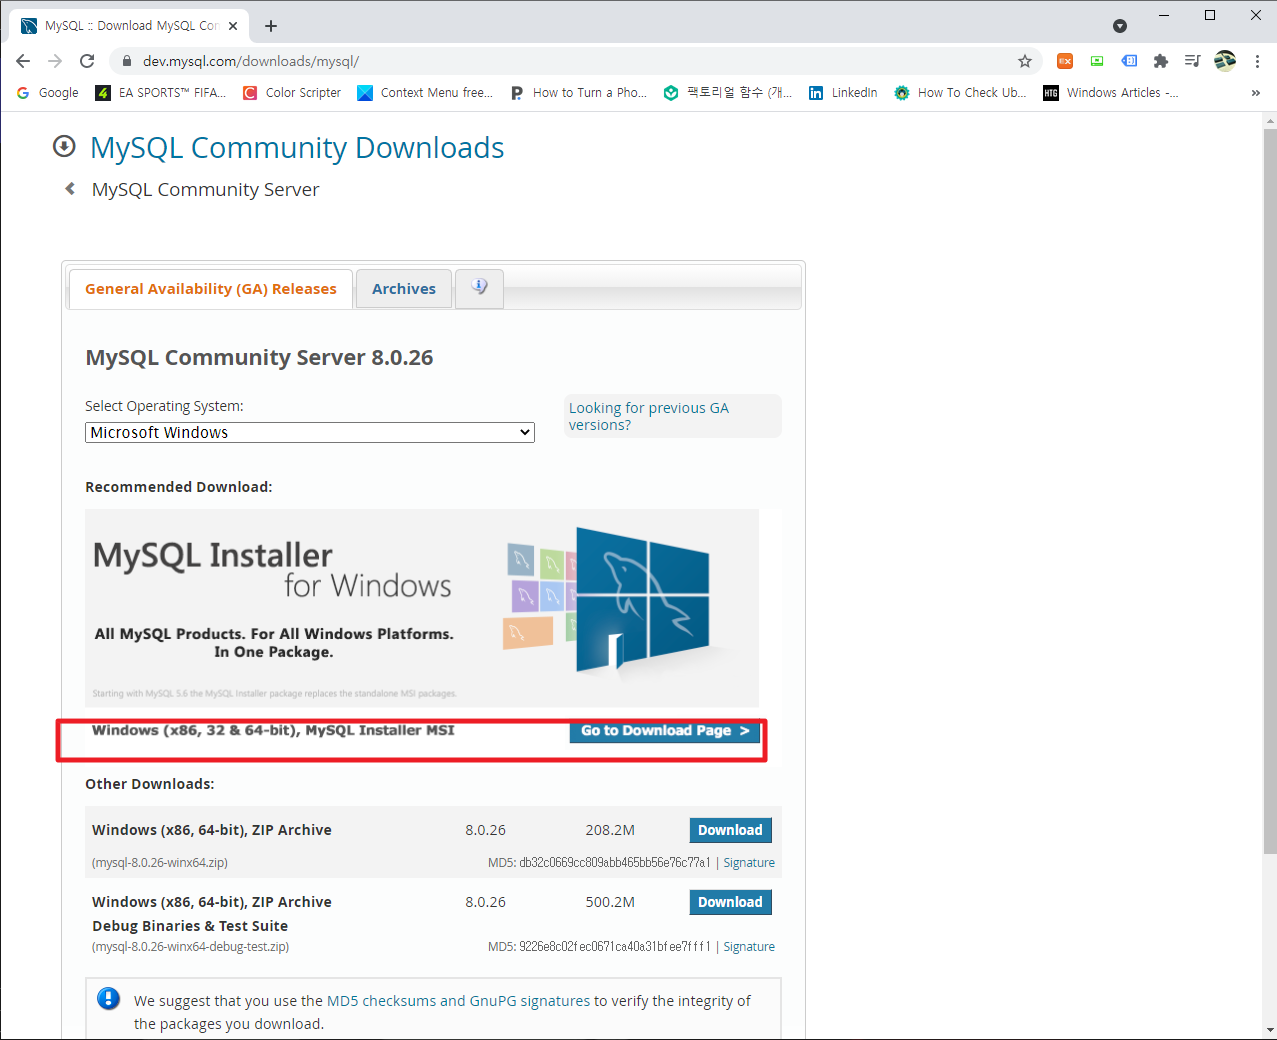This screenshot has height=1040, width=1277.
Task: Select General Availability (GA) Releases tab
Action: click(211, 289)
